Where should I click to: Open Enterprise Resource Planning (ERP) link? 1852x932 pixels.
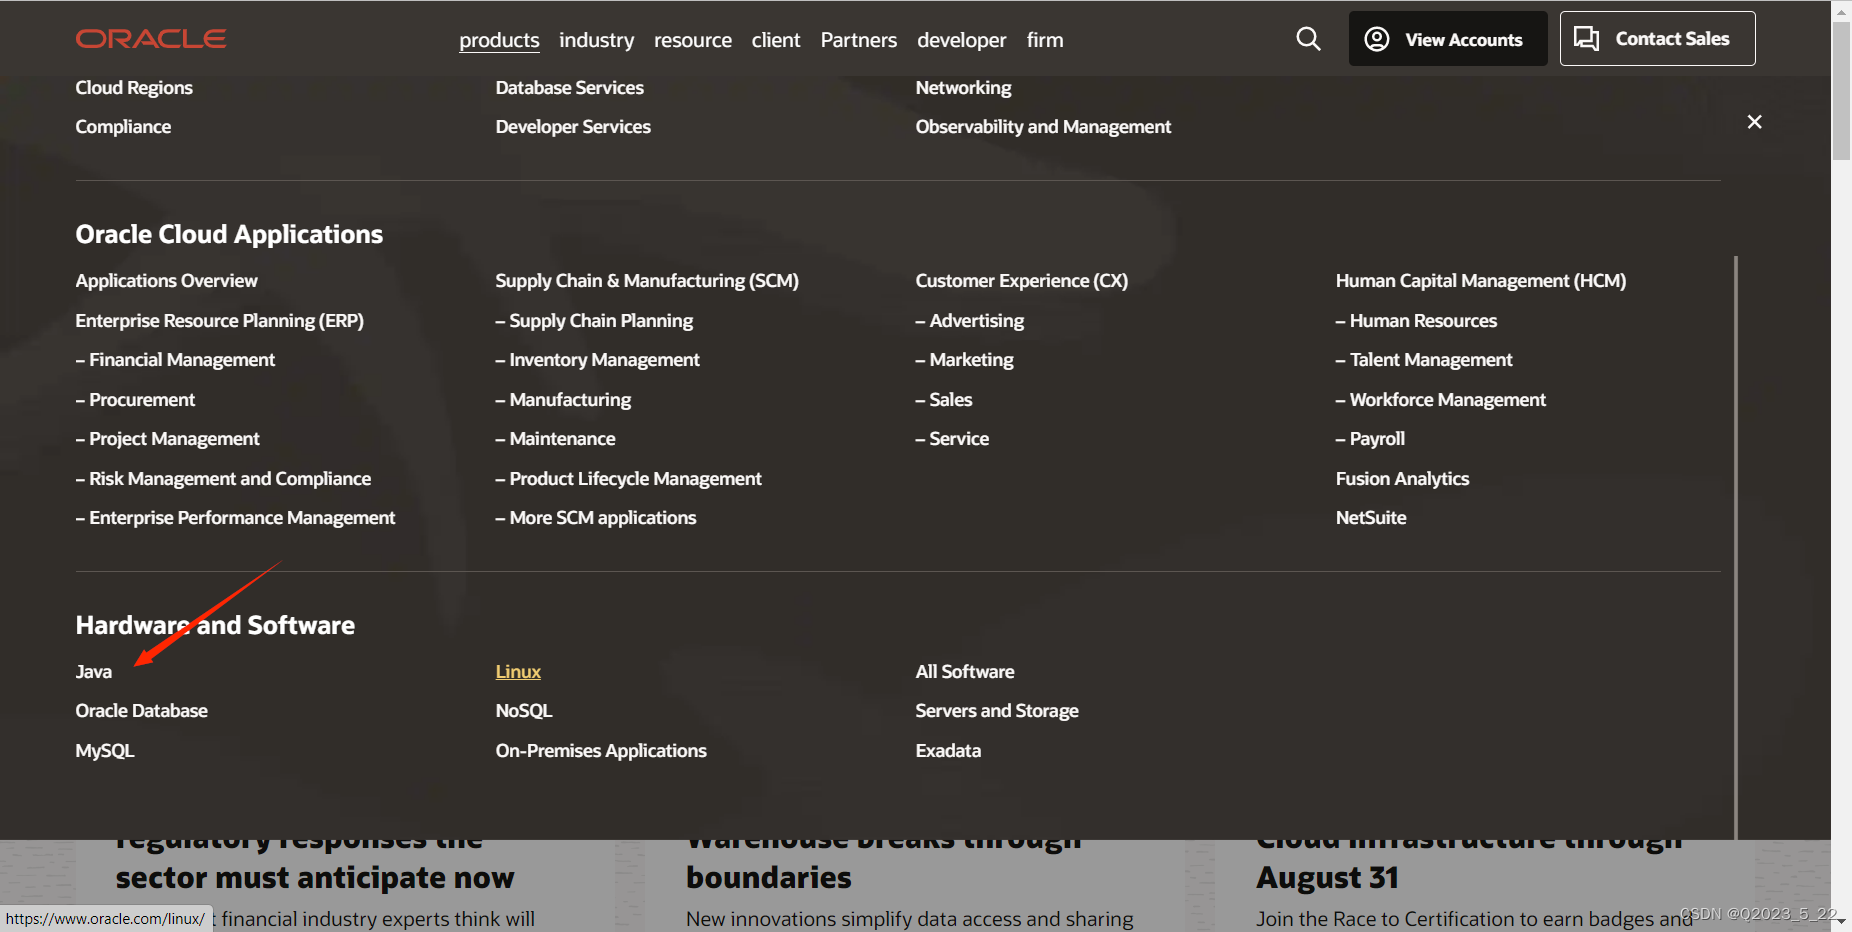tap(220, 321)
